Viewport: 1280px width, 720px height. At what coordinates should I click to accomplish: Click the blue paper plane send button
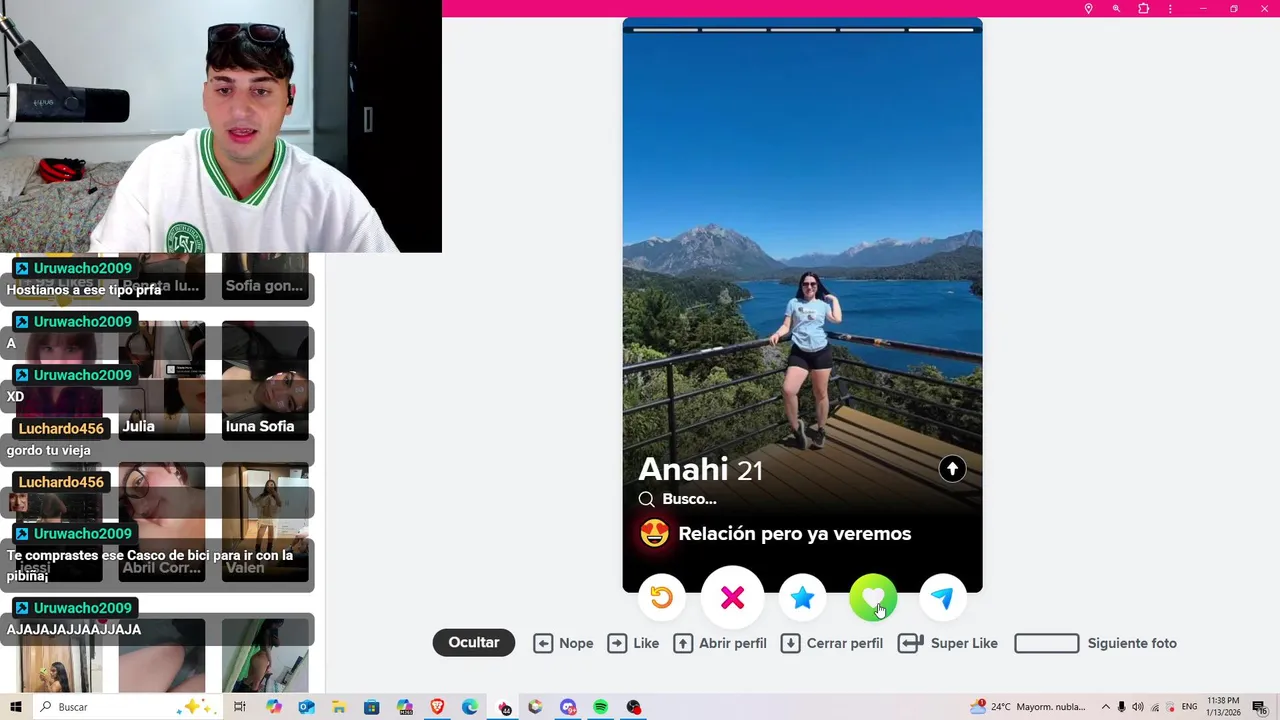tap(942, 598)
